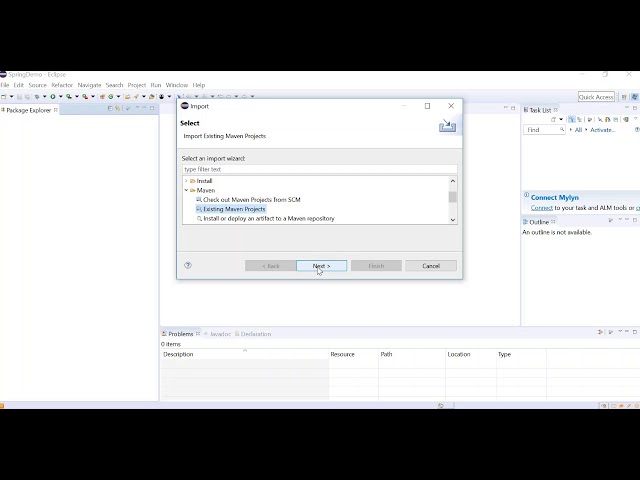640x480 pixels.
Task: Open the New wizard dropdown arrow
Action: pyautogui.click(x=11, y=97)
